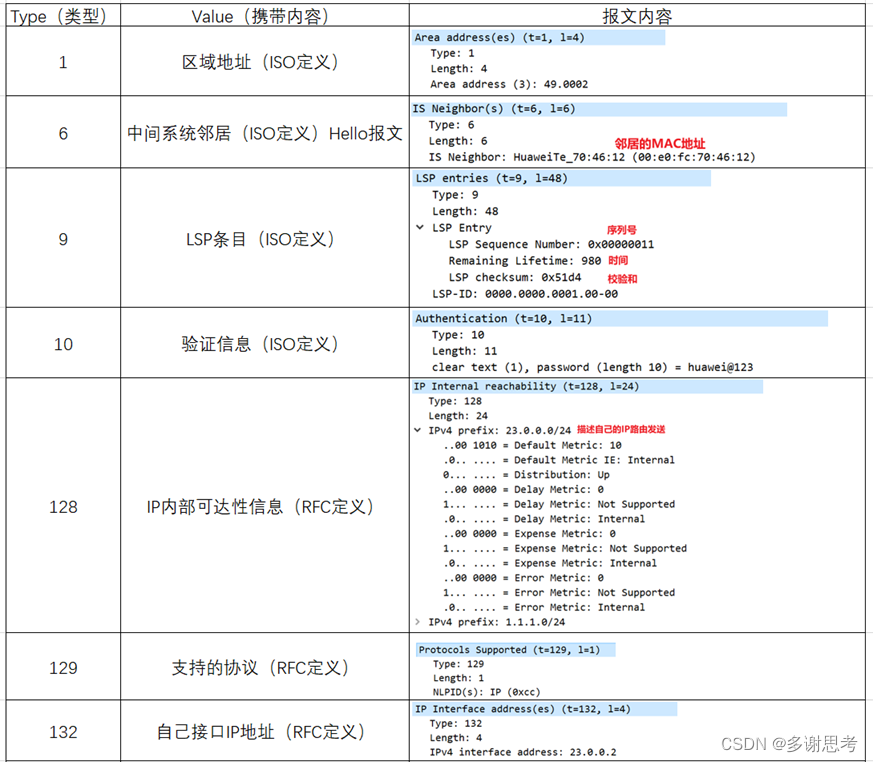Viewport: 873px width, 762px height.
Task: Click the Default Metric IE: Internal line
Action: coord(558,460)
